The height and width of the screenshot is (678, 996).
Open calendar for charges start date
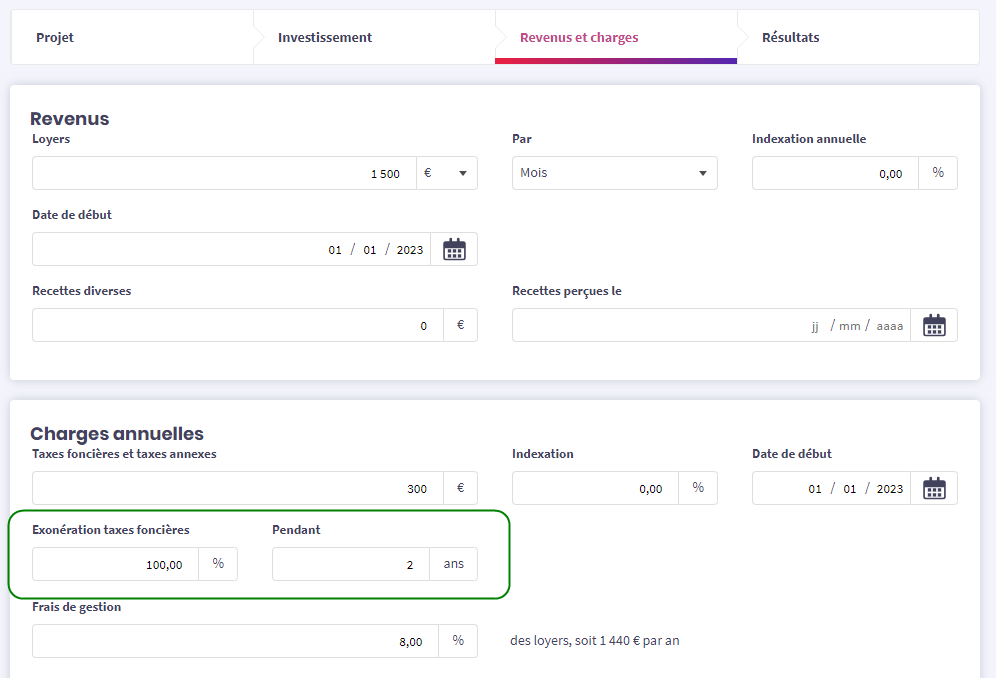934,488
